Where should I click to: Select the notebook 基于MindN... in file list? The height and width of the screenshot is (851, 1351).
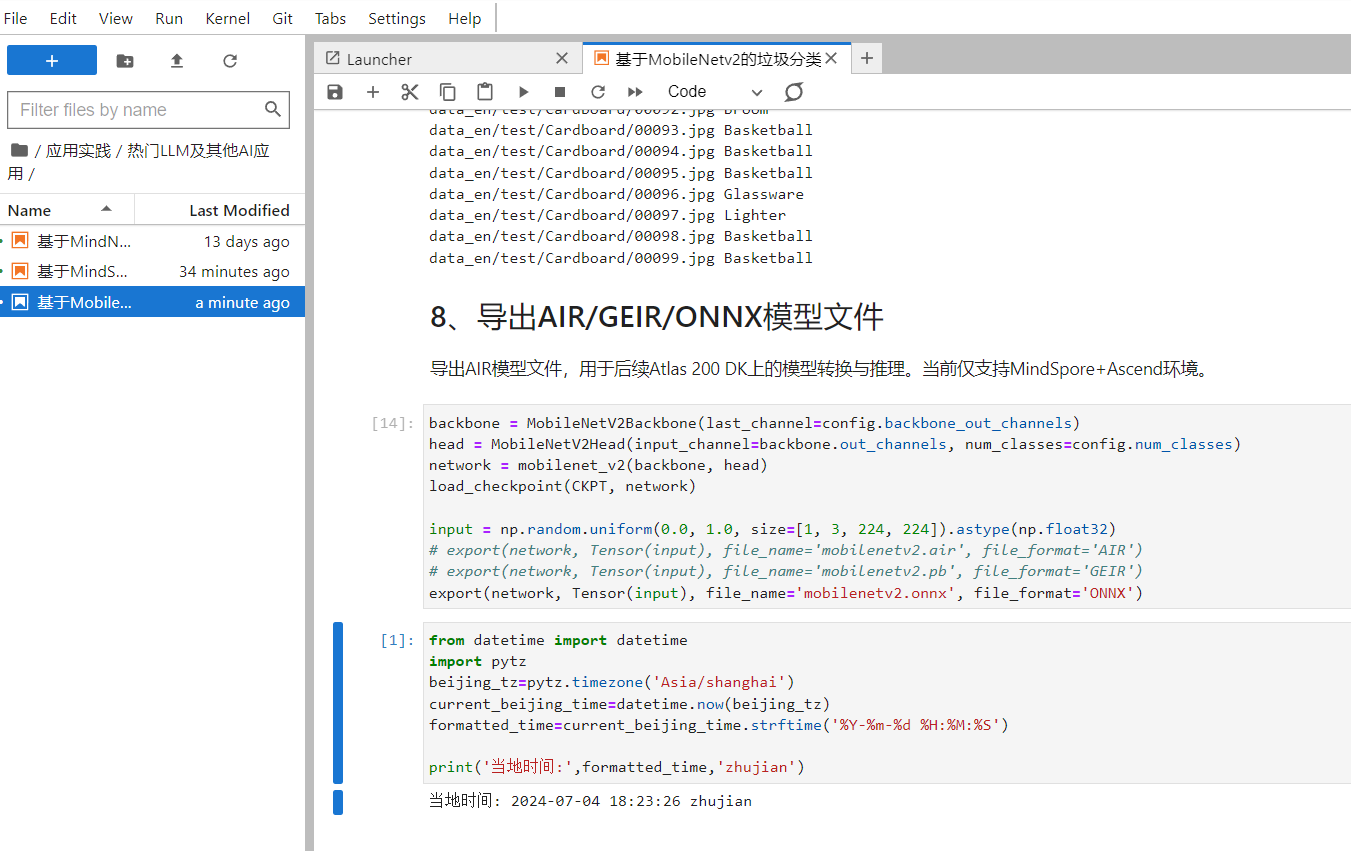152,241
